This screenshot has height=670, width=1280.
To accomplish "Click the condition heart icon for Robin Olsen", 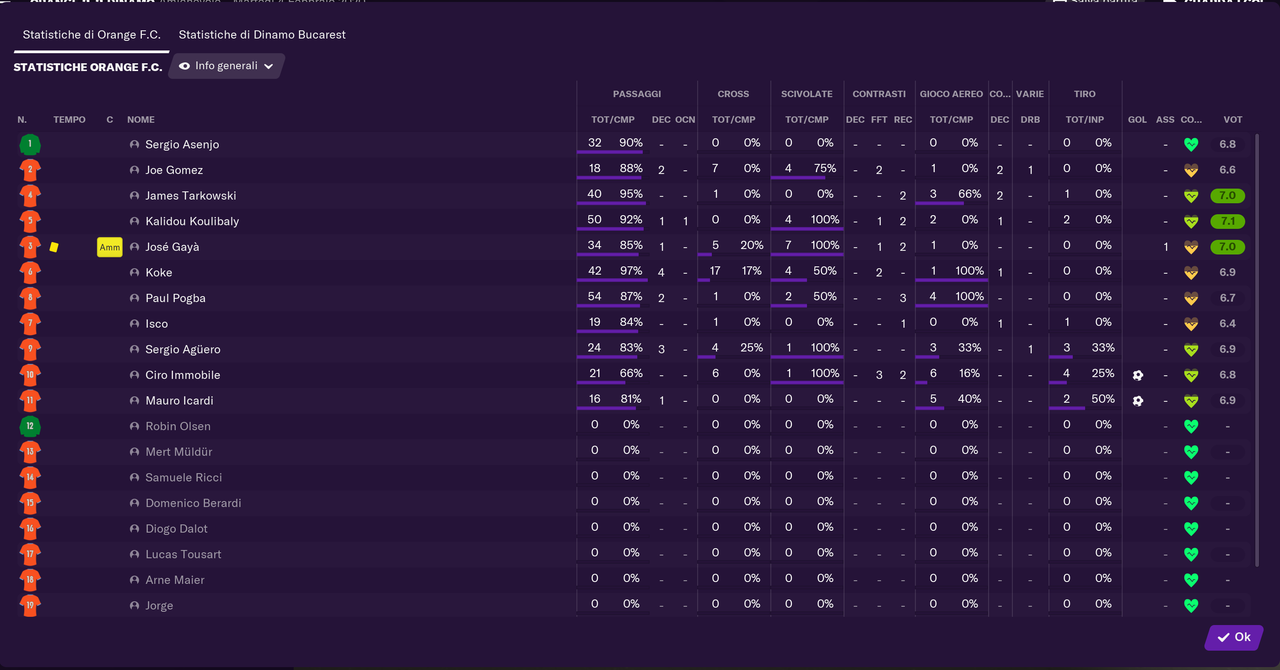I will click(x=1190, y=426).
